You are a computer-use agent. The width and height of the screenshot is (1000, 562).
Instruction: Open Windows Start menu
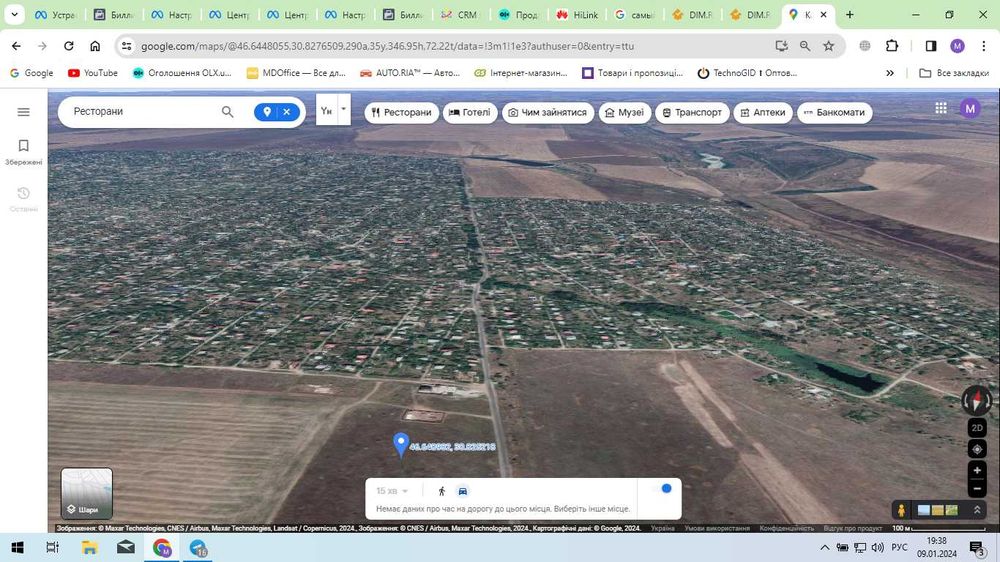click(x=17, y=547)
